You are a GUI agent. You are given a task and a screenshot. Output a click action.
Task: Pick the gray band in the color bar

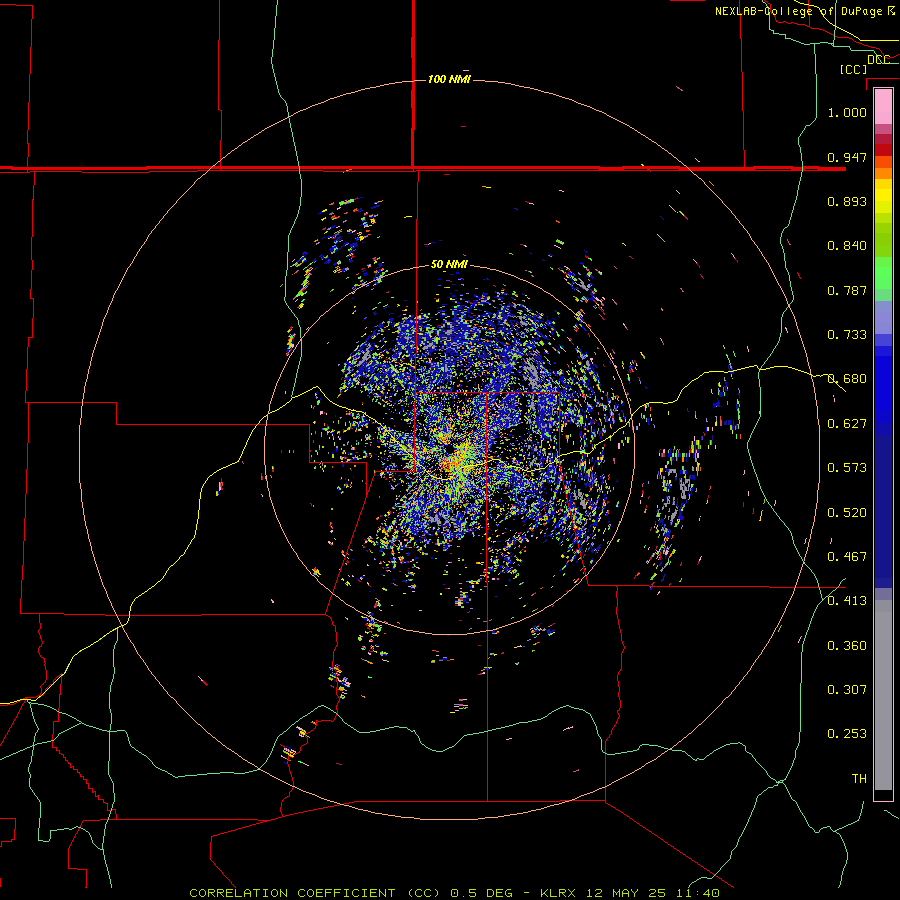(883, 695)
